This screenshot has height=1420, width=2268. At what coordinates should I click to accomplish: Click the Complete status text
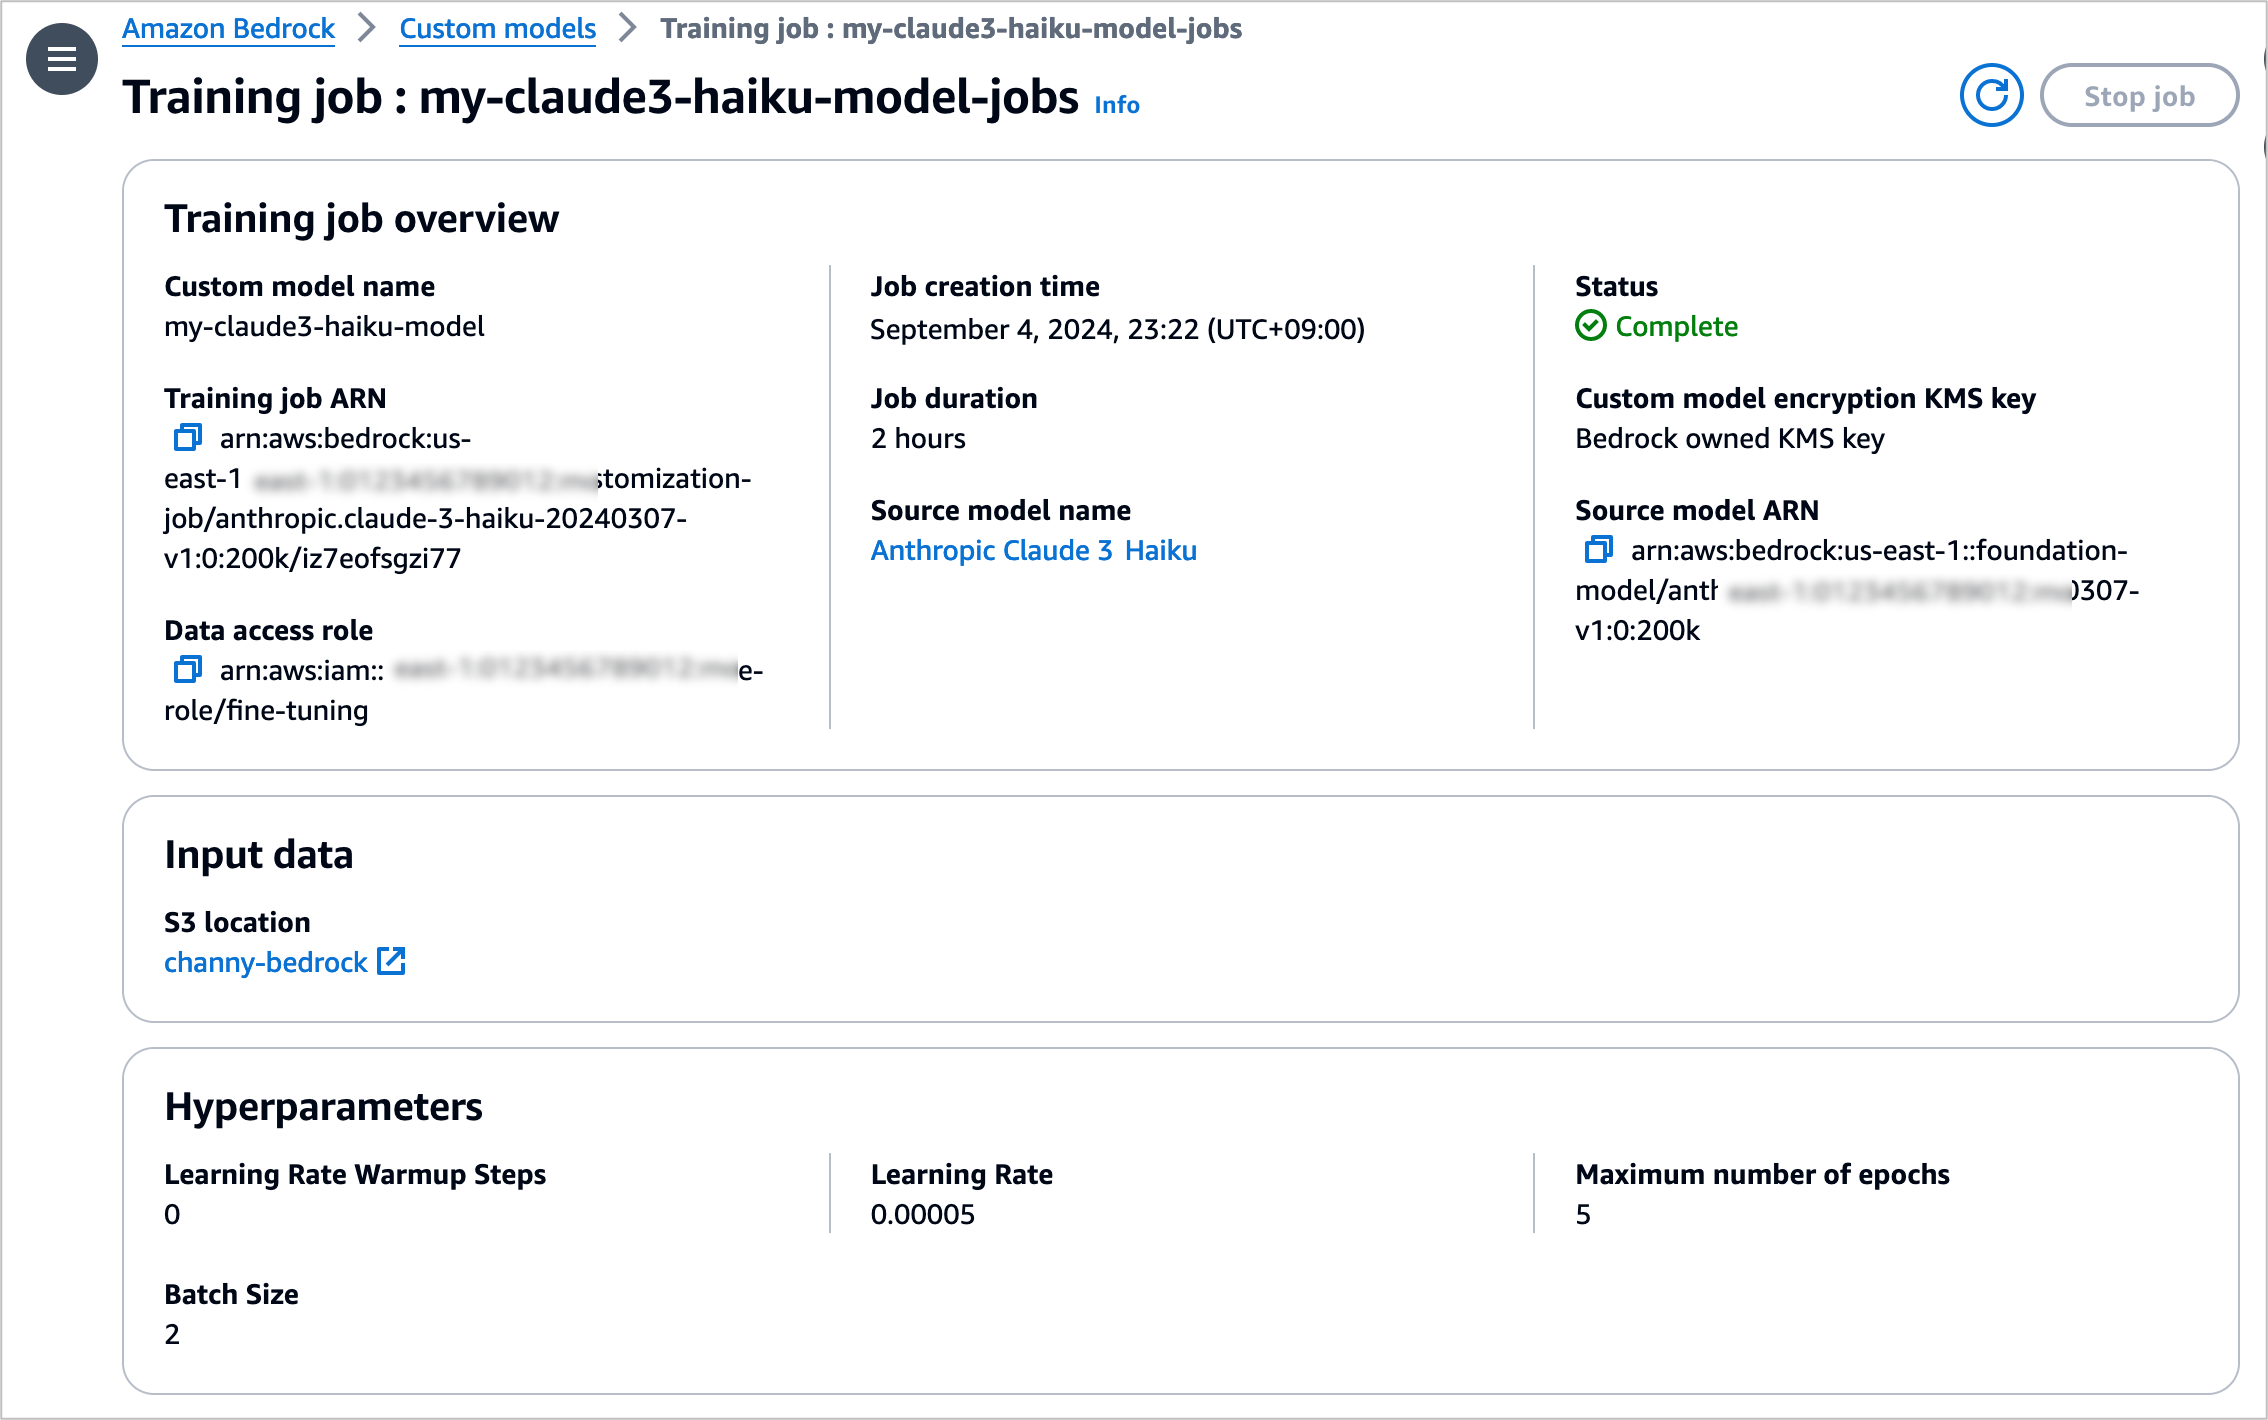1676,326
